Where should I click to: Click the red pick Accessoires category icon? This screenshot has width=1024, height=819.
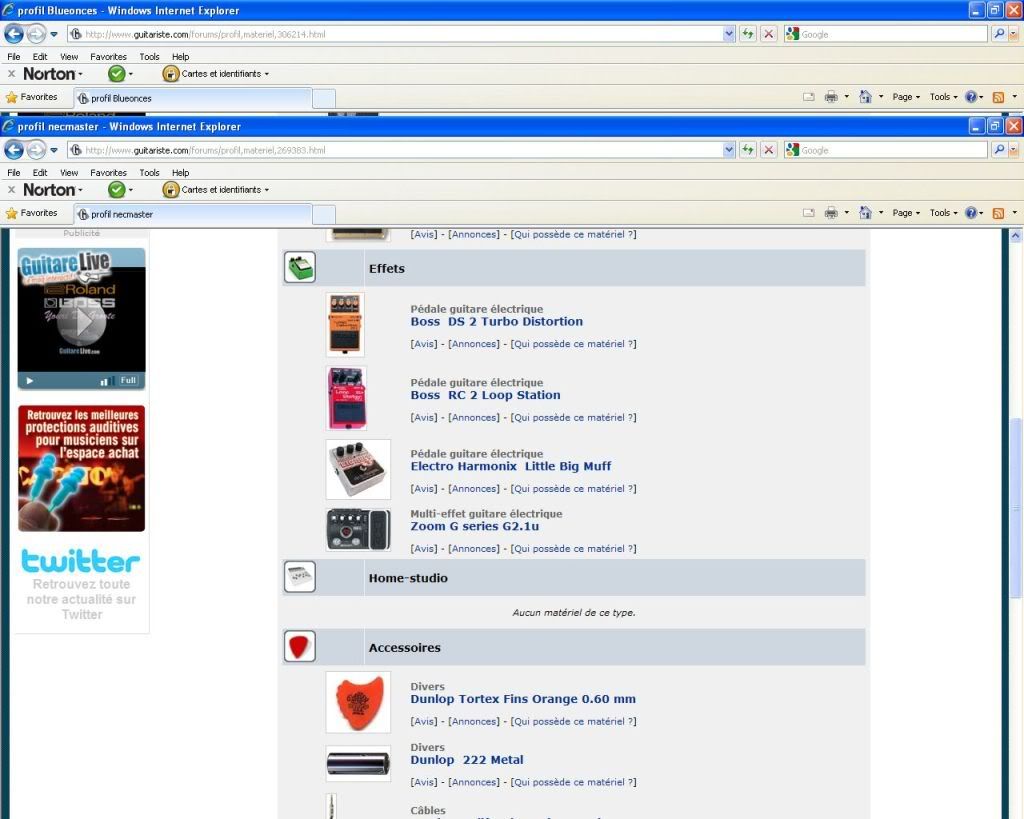[x=299, y=647]
